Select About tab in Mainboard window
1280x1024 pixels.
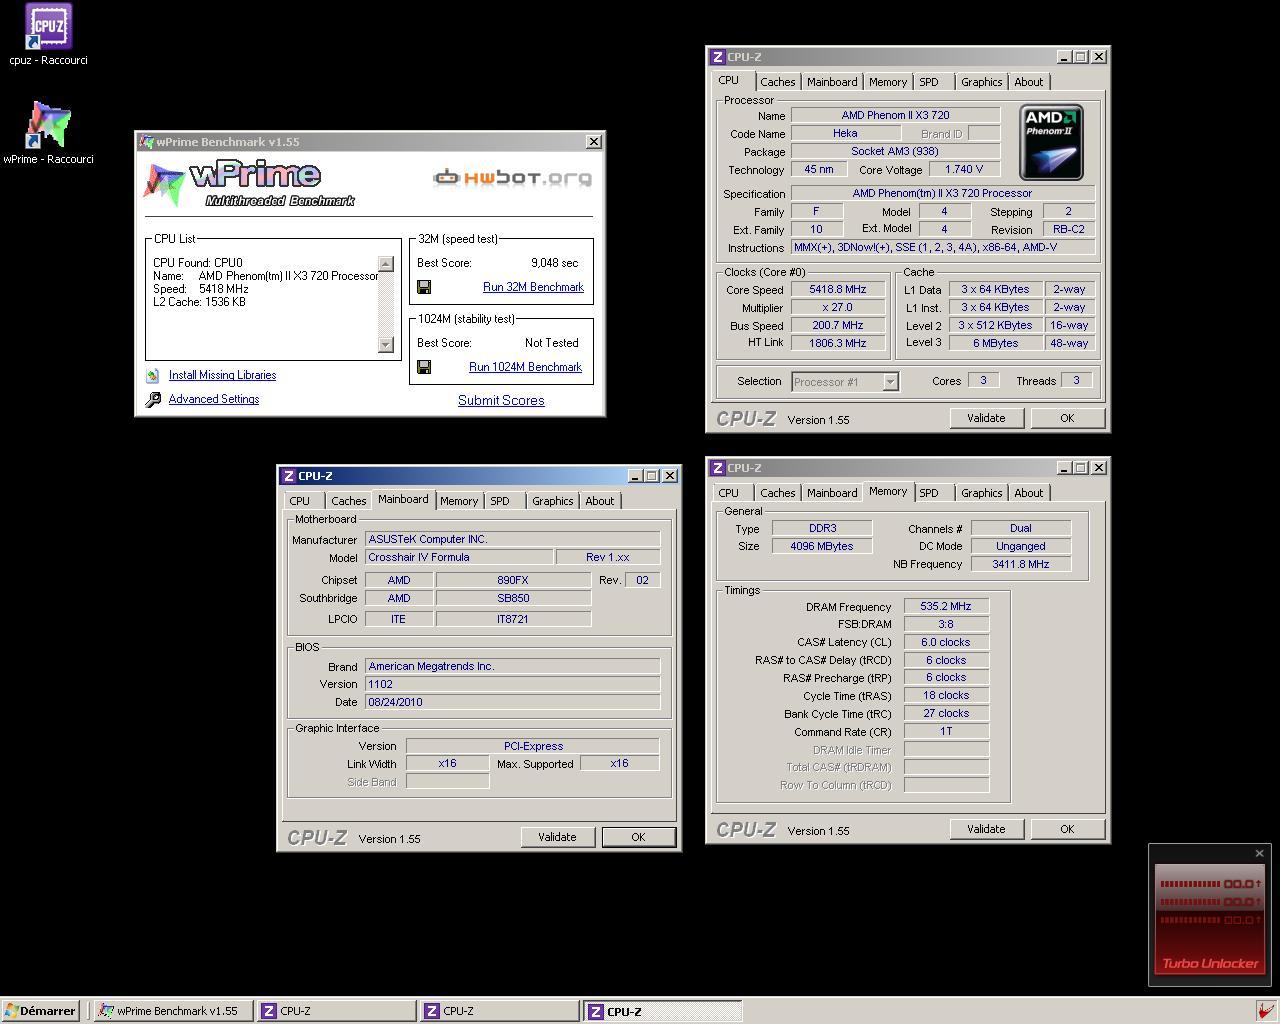pos(599,501)
